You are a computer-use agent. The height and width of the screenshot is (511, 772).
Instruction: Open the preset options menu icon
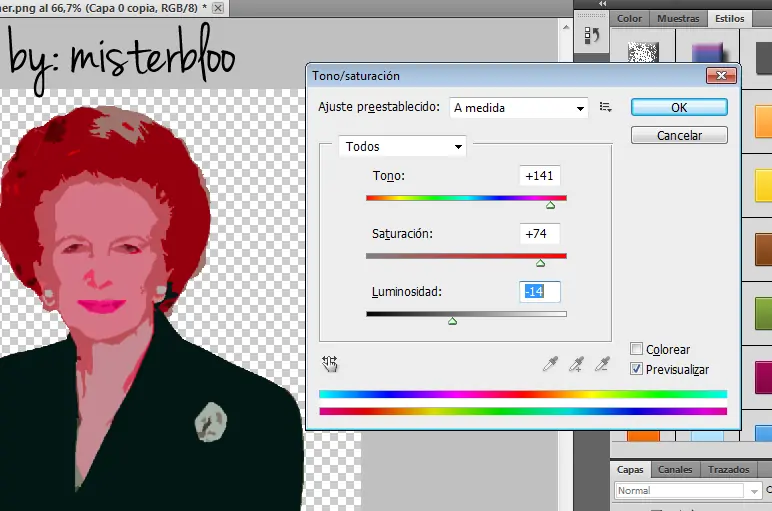(x=606, y=107)
